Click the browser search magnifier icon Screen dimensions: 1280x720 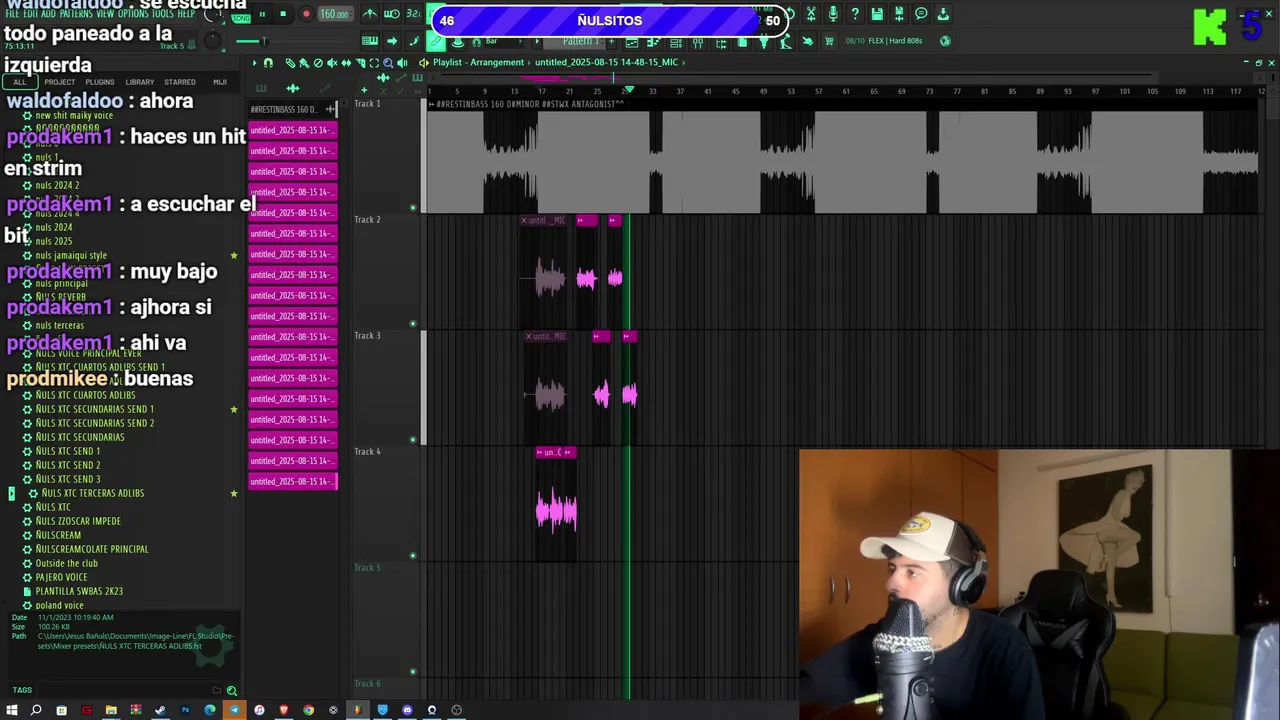[232, 690]
